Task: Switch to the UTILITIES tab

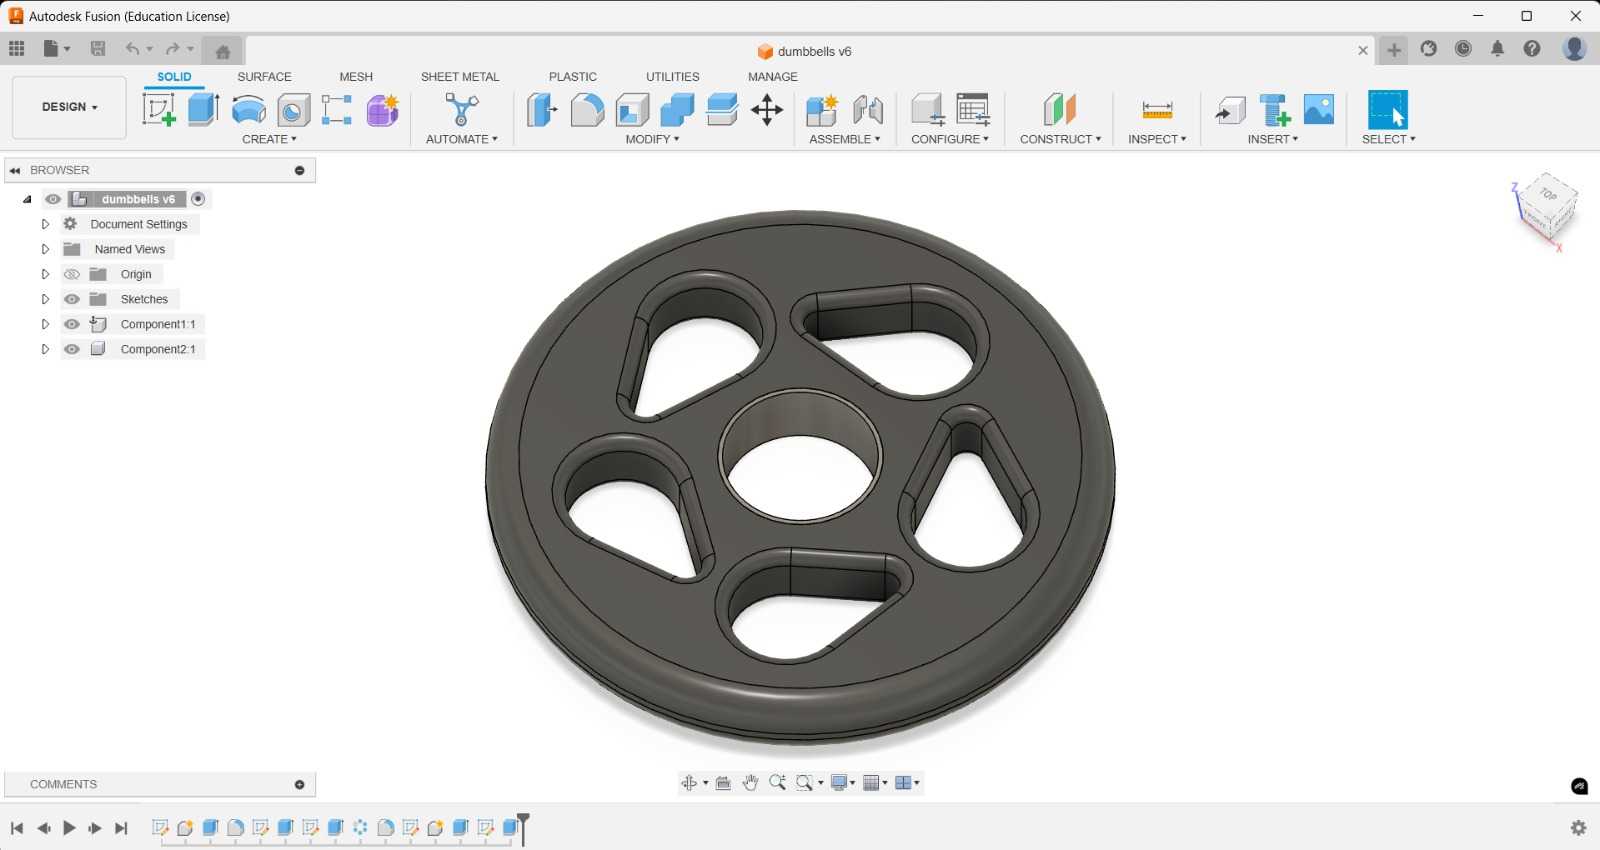Action: click(x=673, y=77)
